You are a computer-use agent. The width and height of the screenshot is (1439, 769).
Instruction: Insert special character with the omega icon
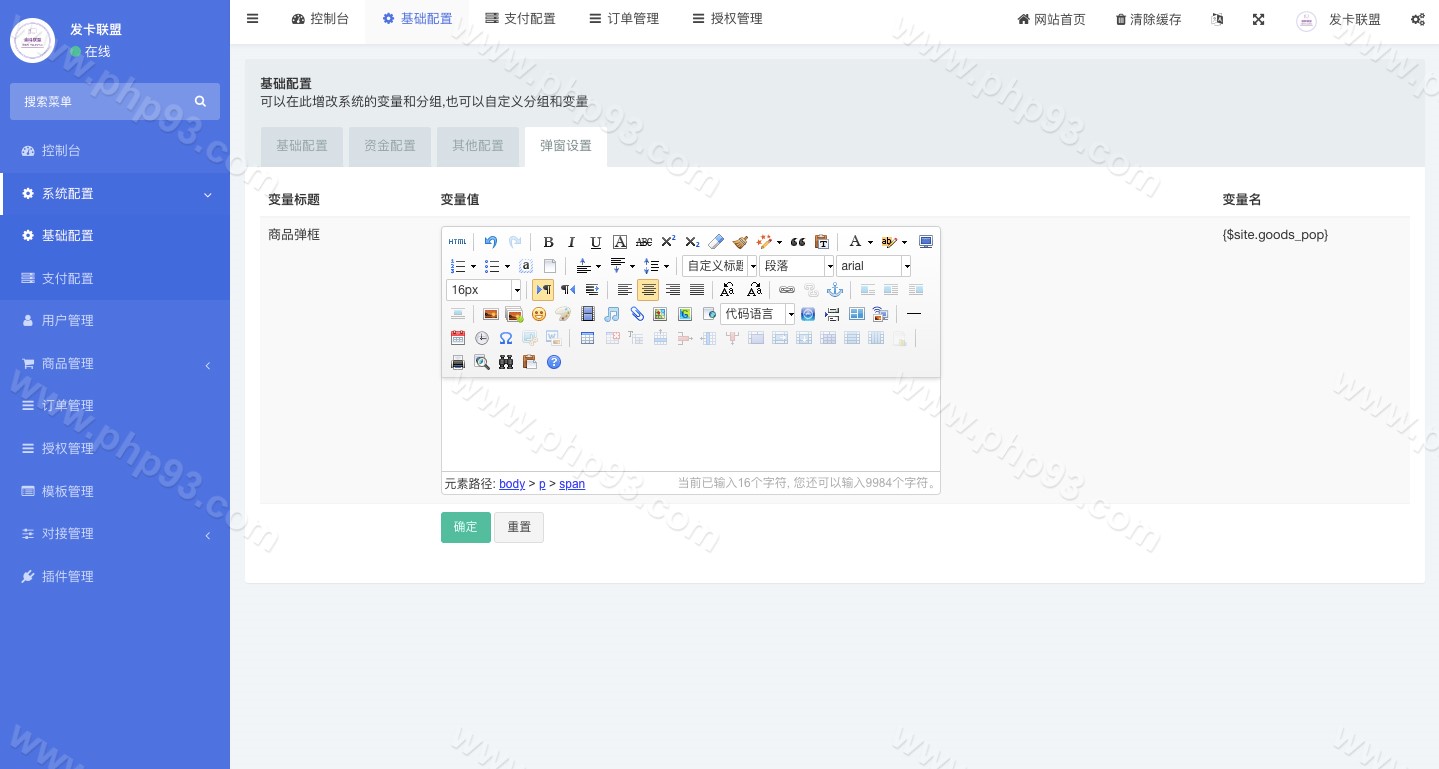[506, 338]
